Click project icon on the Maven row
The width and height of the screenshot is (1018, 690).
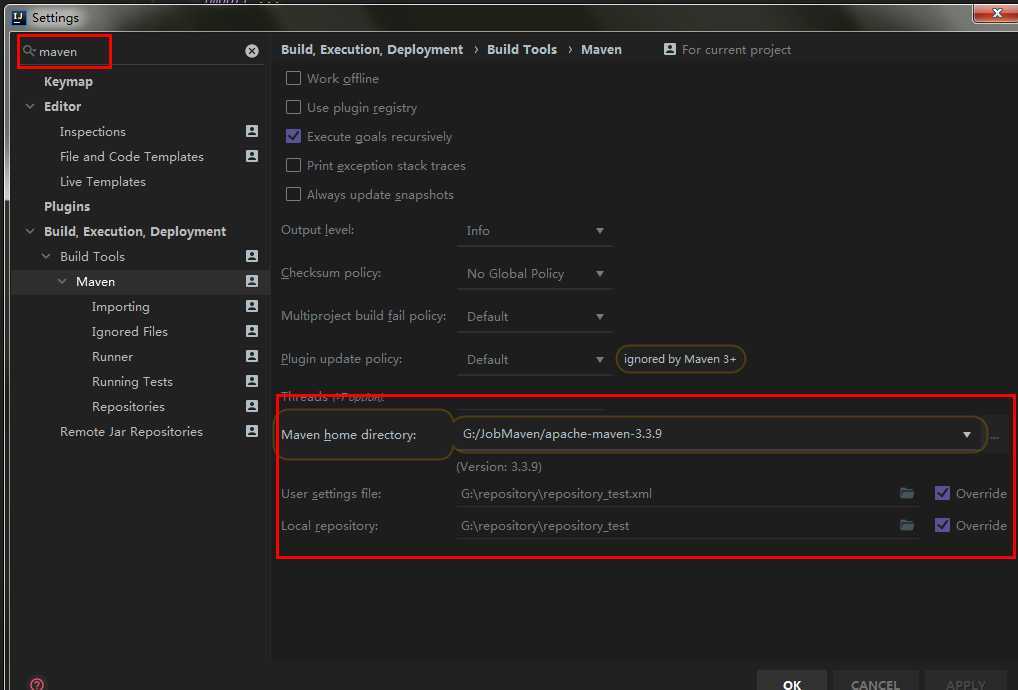[252, 281]
